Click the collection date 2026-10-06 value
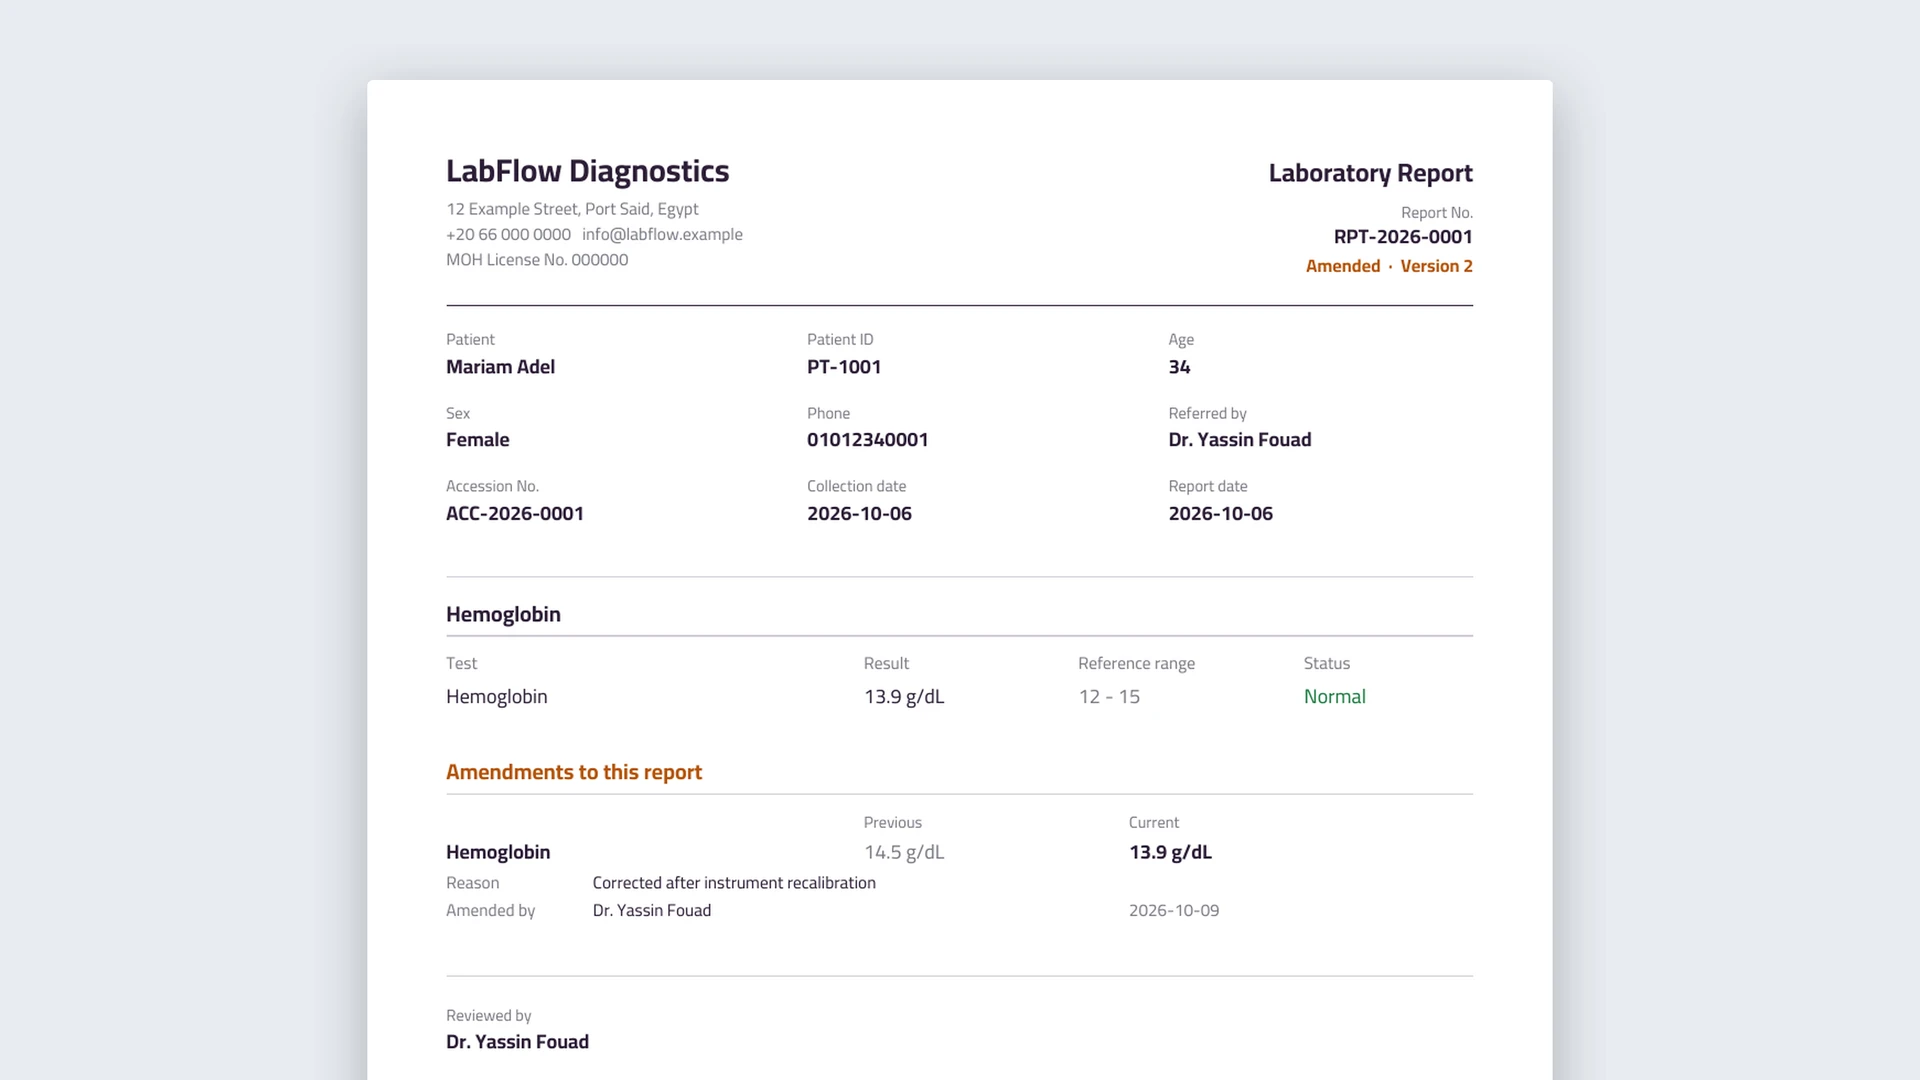The image size is (1920, 1080). [x=859, y=514]
